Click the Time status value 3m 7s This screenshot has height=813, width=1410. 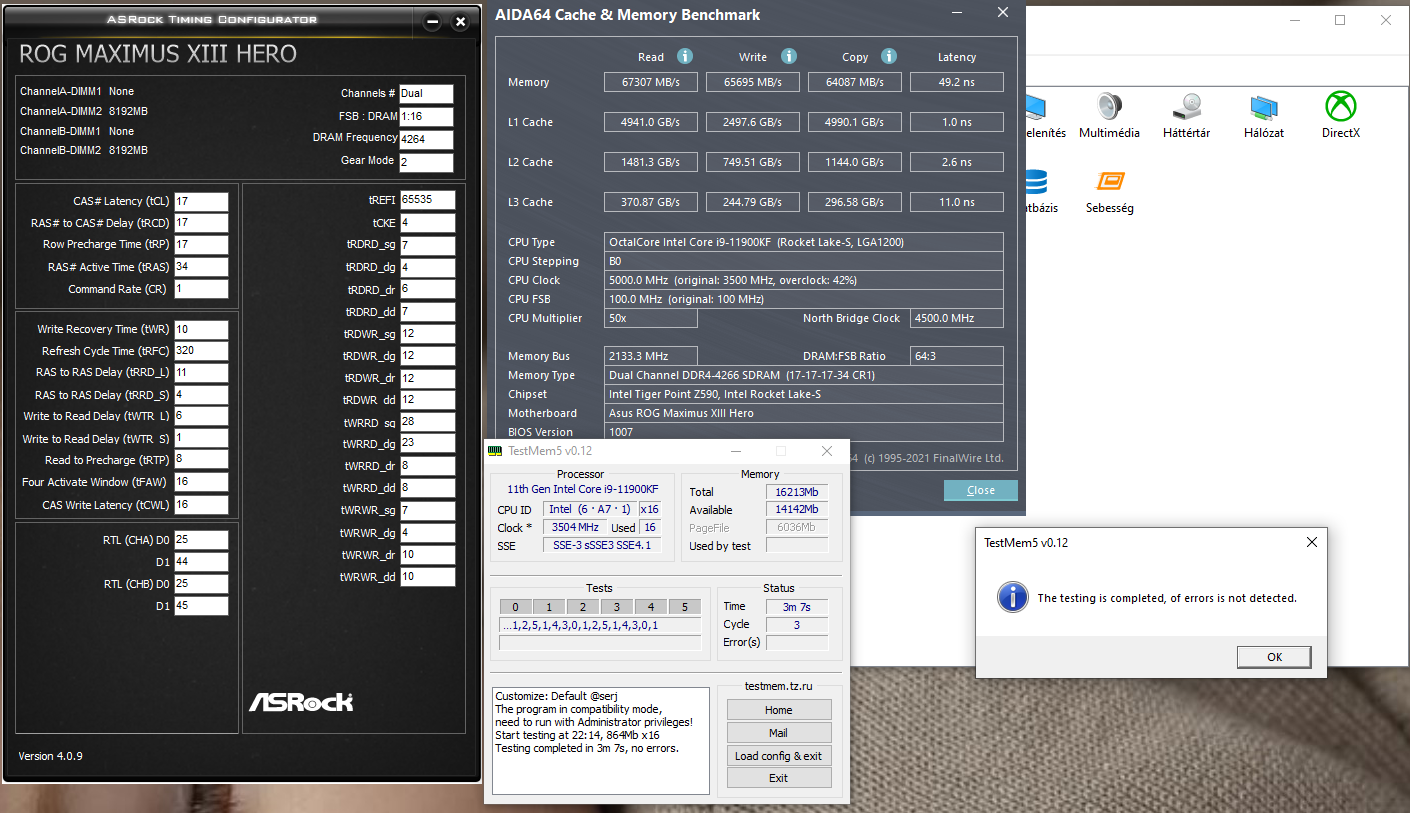(x=797, y=607)
